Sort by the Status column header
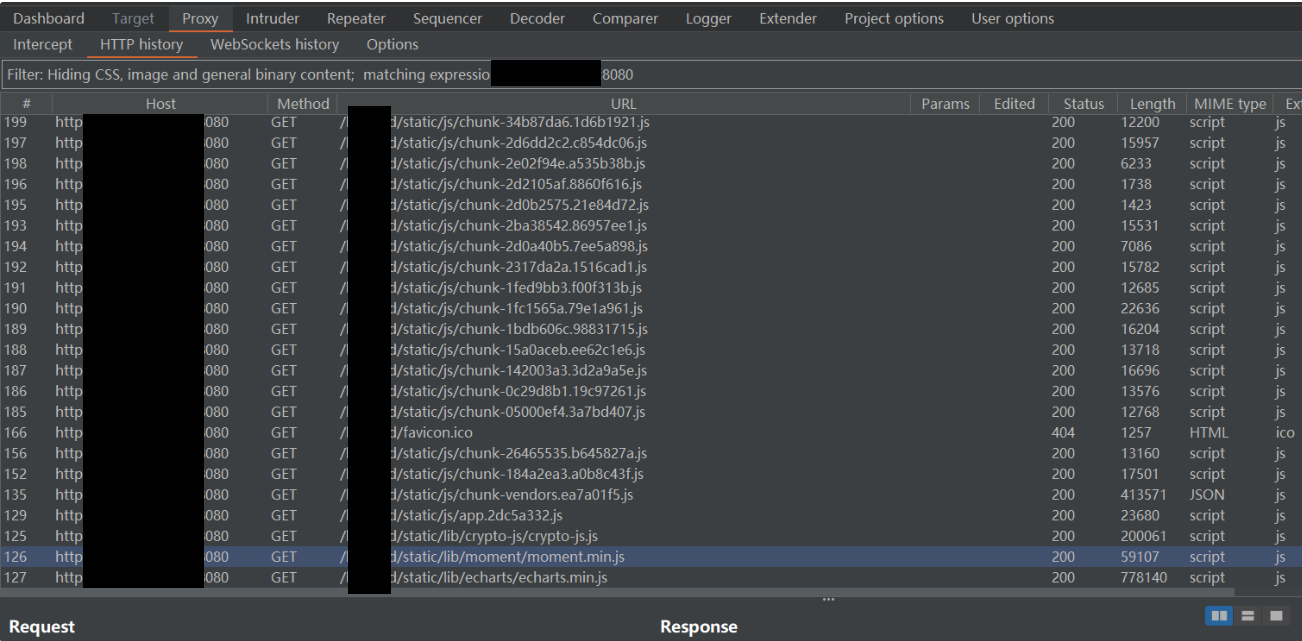 pos(1084,104)
